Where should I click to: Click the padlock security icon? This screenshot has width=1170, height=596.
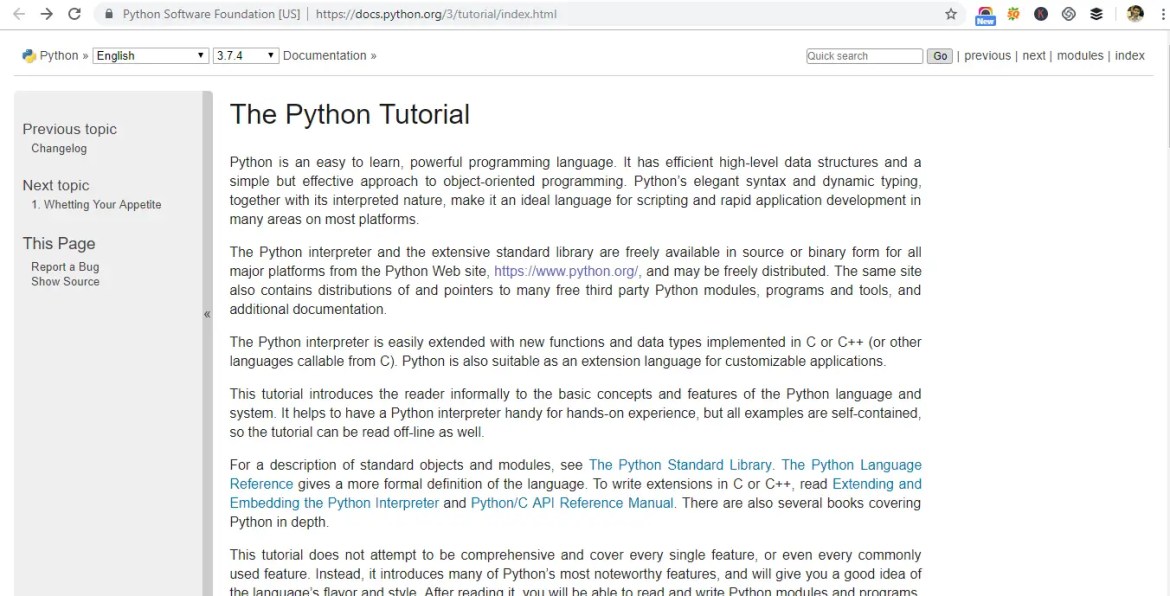(110, 14)
